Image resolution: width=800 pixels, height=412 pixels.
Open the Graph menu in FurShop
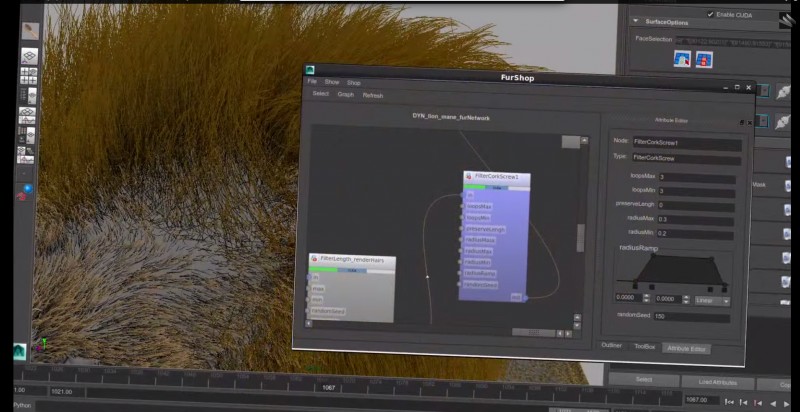(345, 95)
